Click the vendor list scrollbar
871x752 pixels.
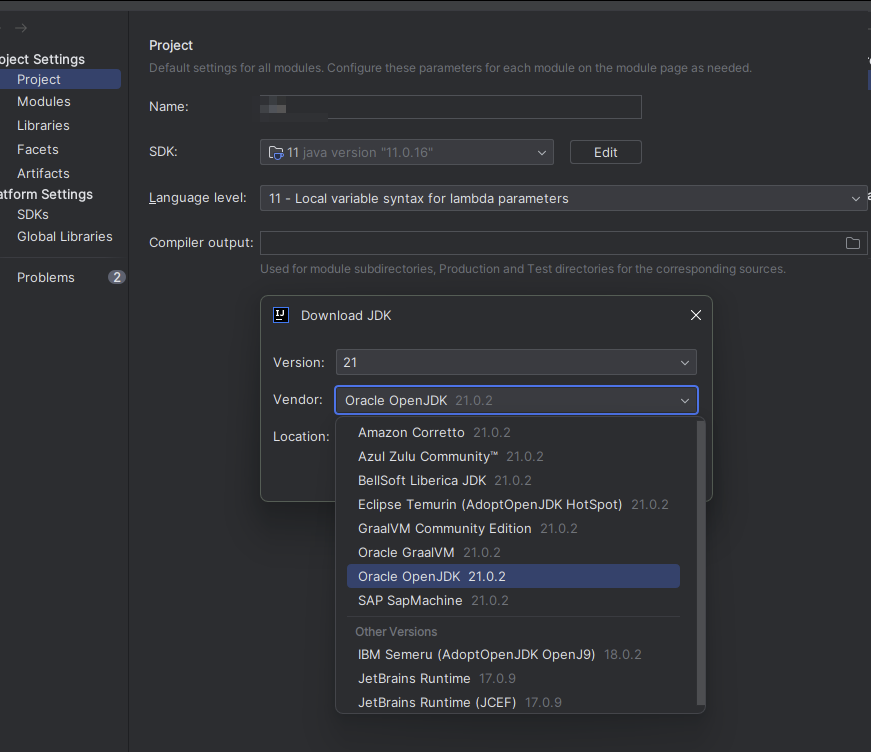click(x=701, y=563)
